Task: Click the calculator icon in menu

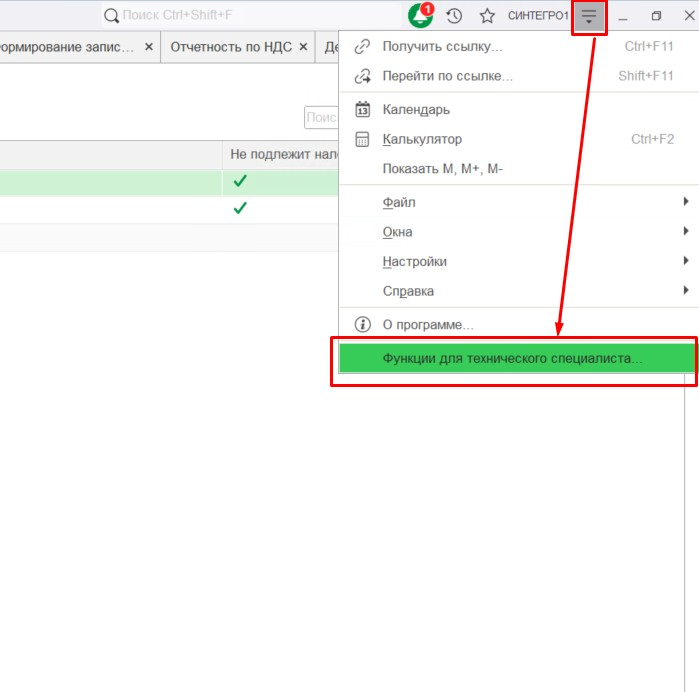Action: (x=363, y=139)
